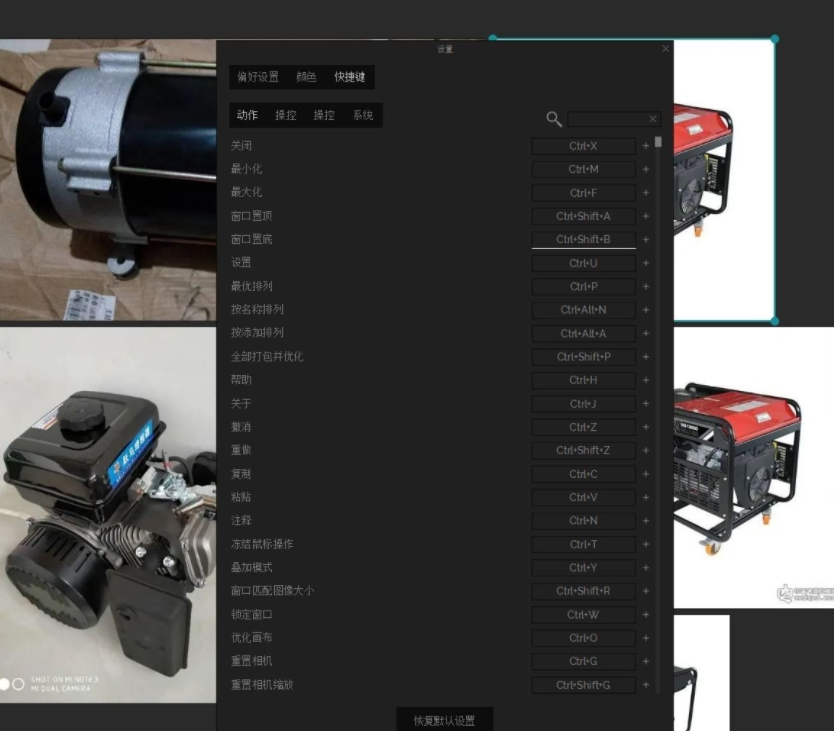Open the 颜色 tab

(x=306, y=77)
